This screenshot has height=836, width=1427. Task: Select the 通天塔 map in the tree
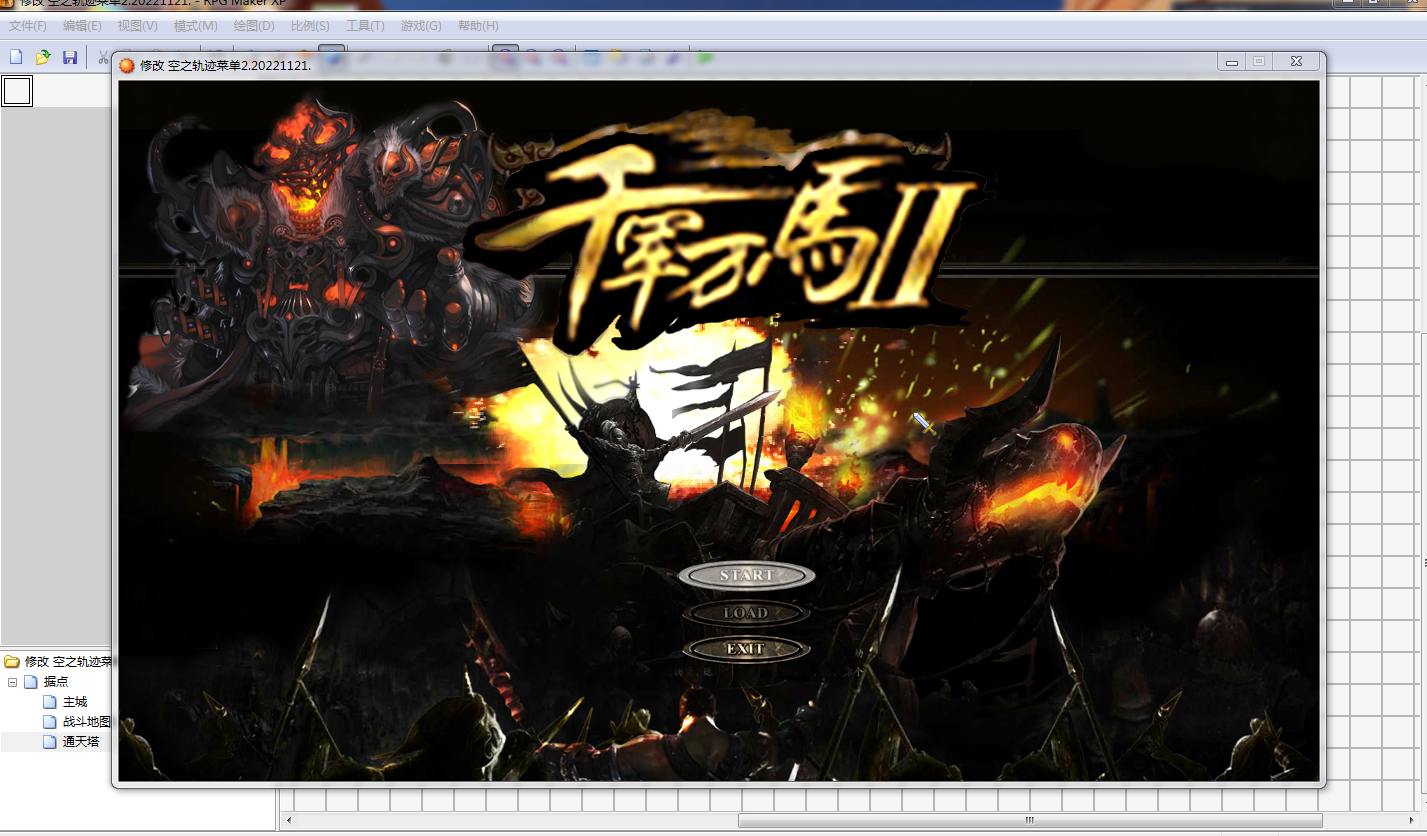tap(71, 742)
